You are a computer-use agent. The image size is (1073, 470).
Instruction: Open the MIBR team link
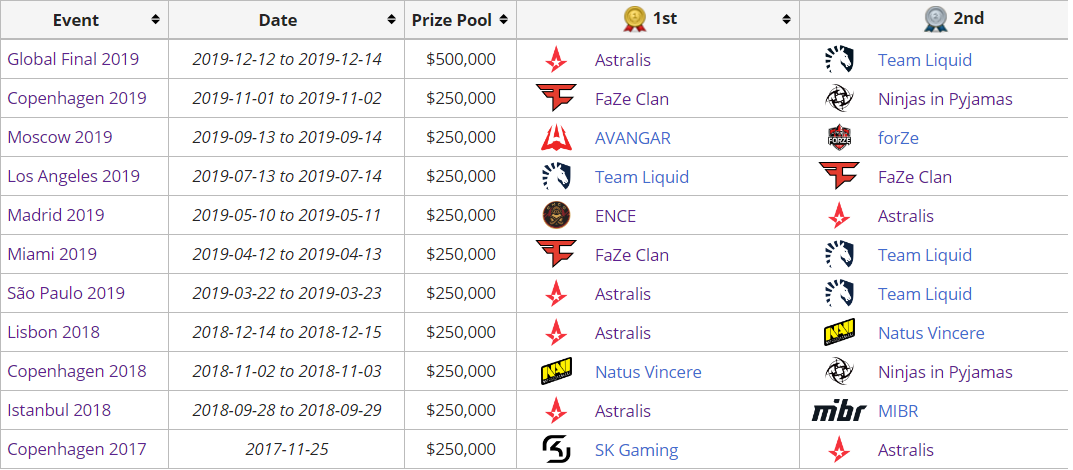(x=898, y=411)
